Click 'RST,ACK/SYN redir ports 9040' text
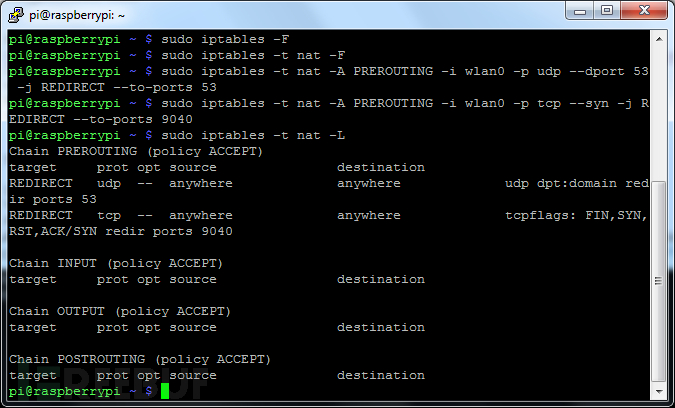 pyautogui.click(x=120, y=231)
